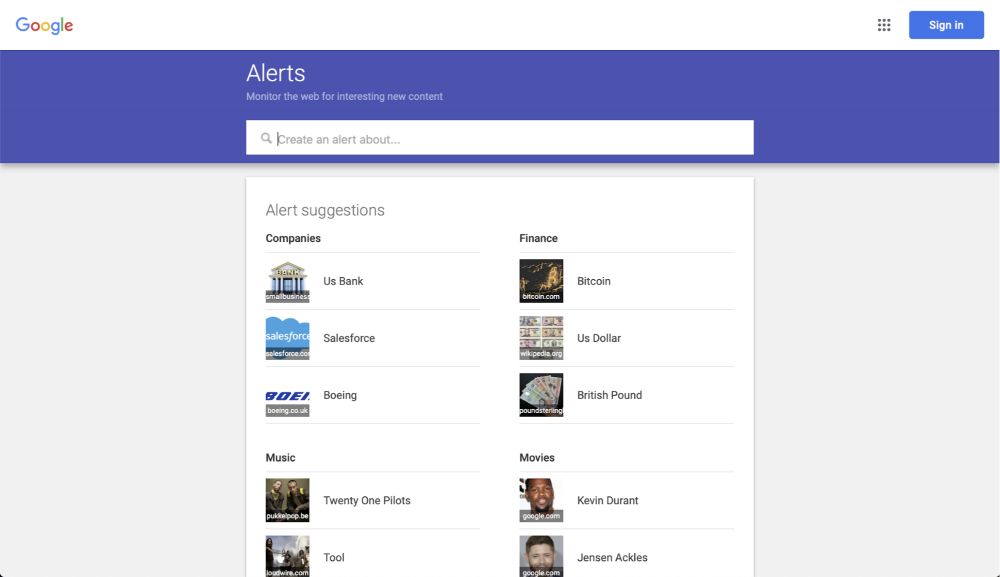This screenshot has width=1000, height=577.
Task: Click the Salesforce cloud logo thumbnail
Action: pyautogui.click(x=287, y=338)
